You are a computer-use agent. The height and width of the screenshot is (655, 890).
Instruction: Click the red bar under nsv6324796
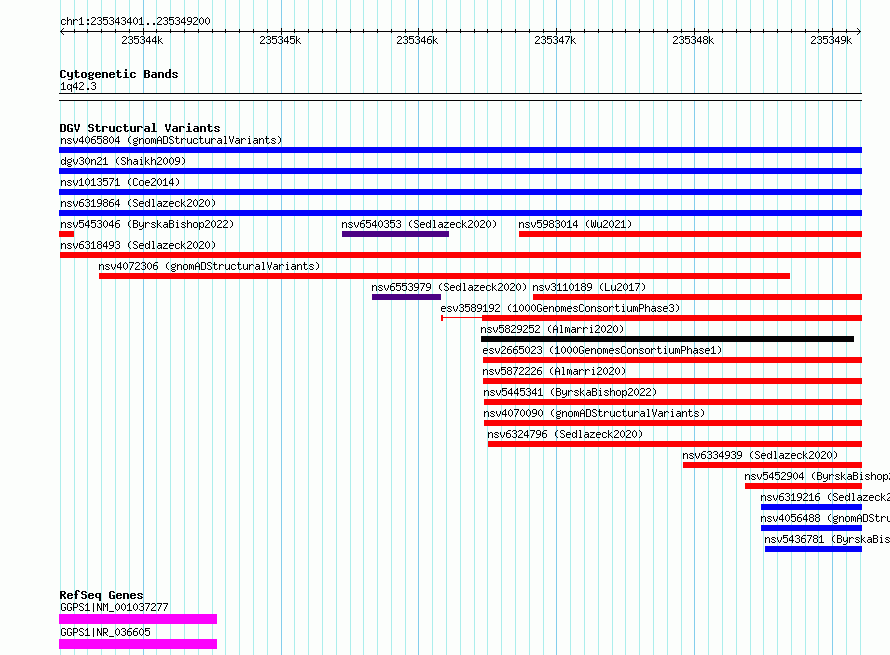pyautogui.click(x=675, y=444)
